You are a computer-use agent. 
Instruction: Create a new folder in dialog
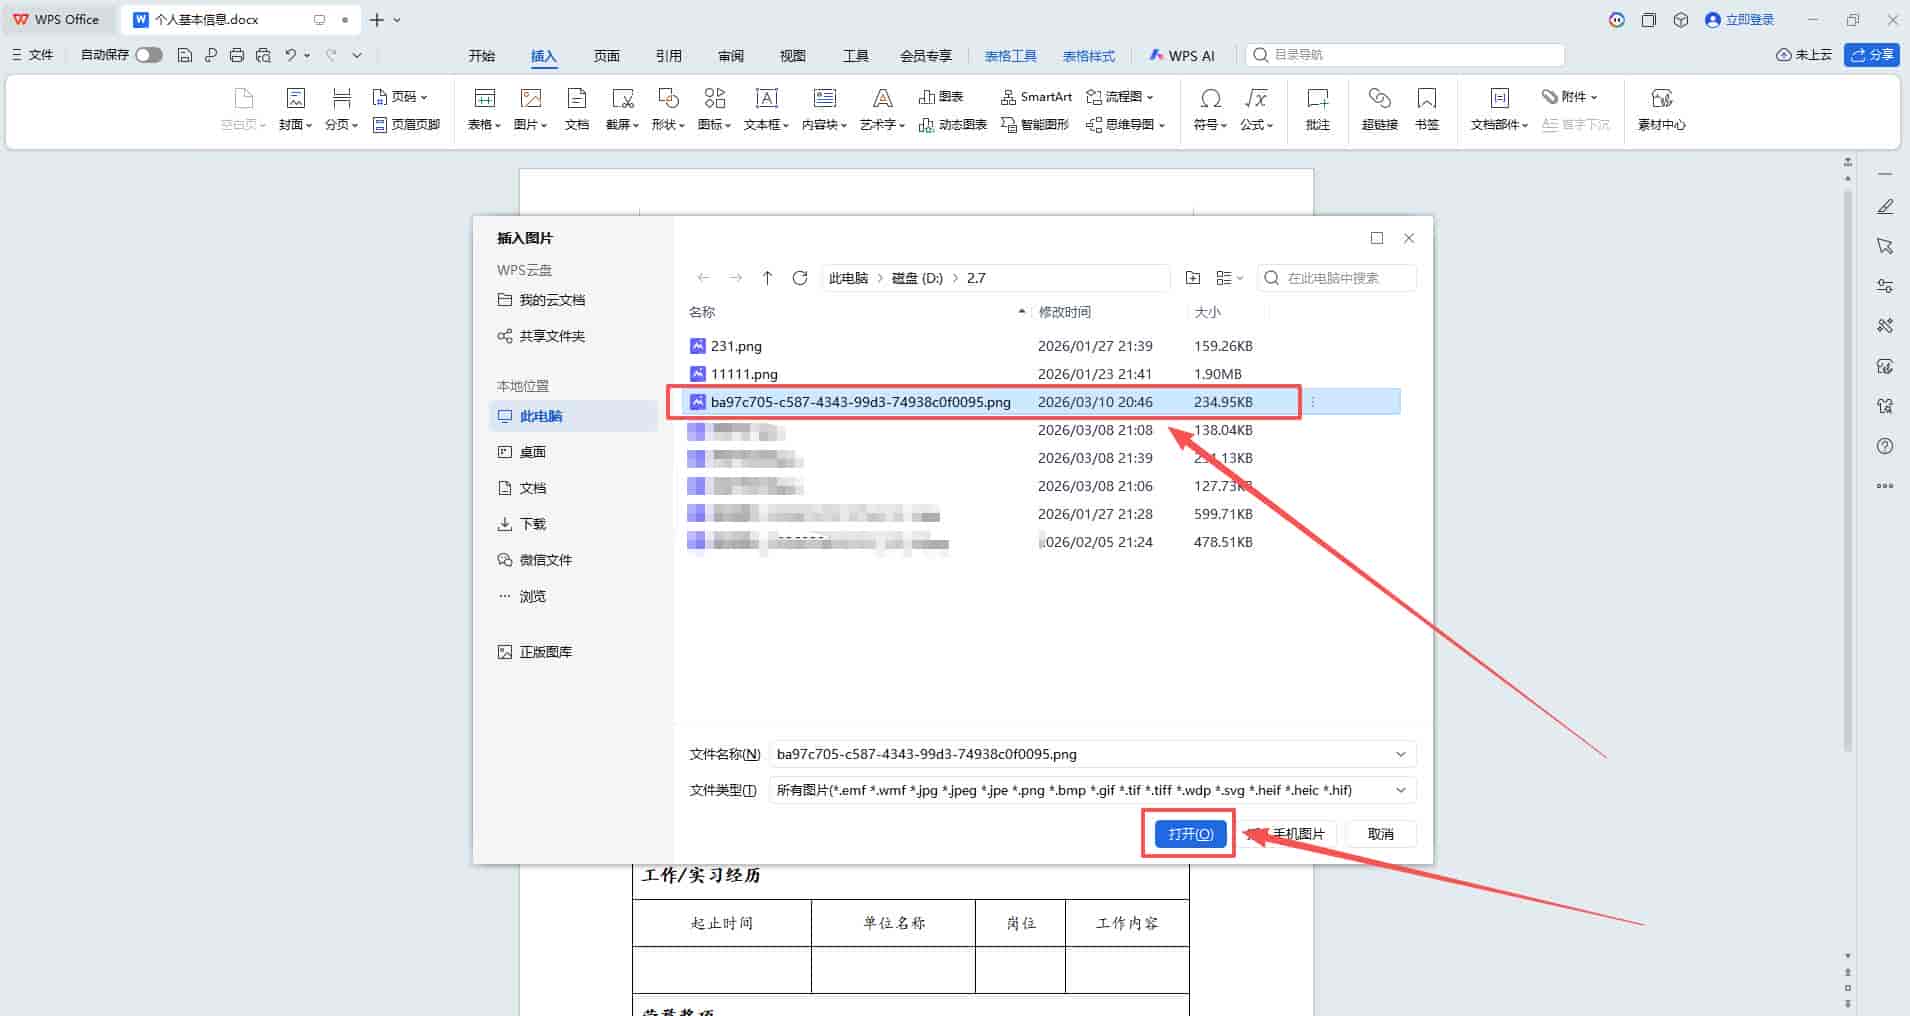click(1192, 278)
